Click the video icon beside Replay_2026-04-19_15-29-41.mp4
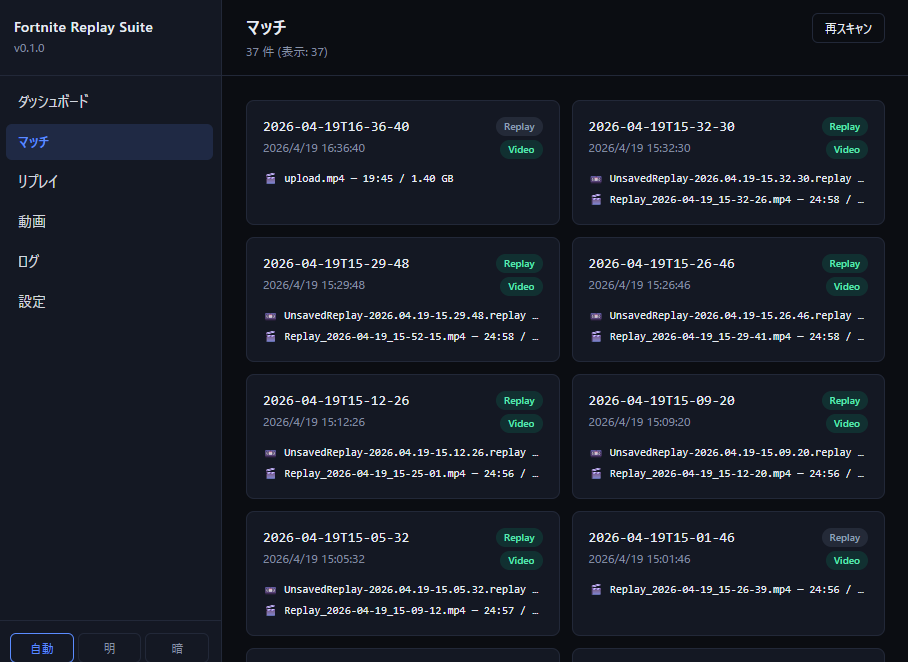This screenshot has width=908, height=662. click(x=596, y=336)
